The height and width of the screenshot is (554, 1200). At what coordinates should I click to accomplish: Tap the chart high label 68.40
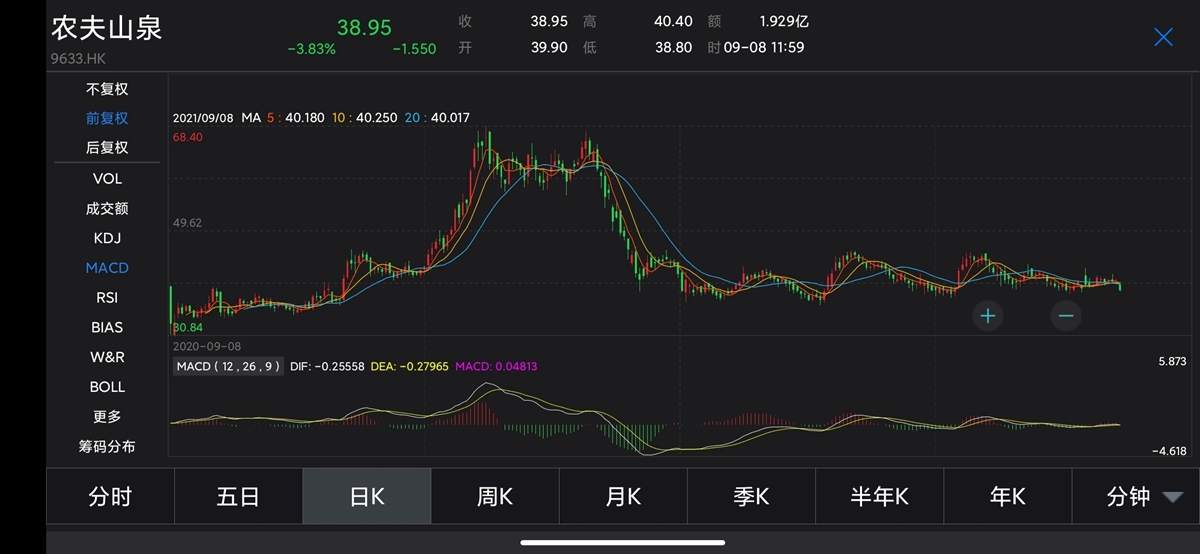click(187, 137)
